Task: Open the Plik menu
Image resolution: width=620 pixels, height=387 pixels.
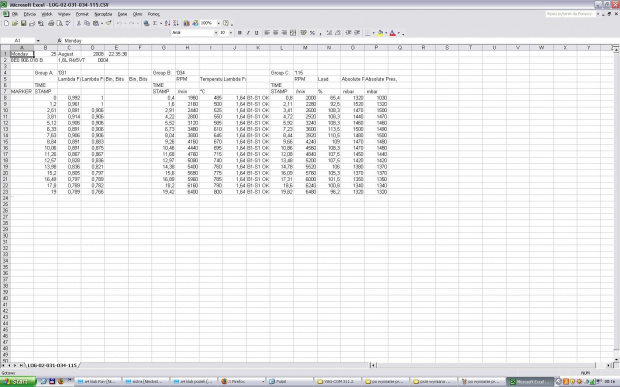Action: tap(15, 14)
